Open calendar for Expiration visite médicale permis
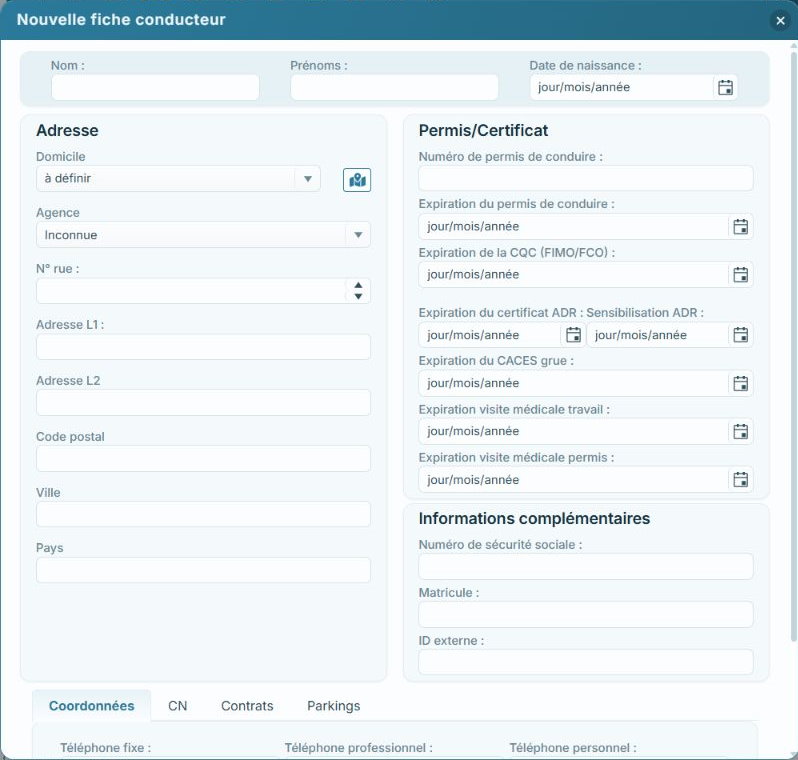This screenshot has width=798, height=760. pos(740,480)
